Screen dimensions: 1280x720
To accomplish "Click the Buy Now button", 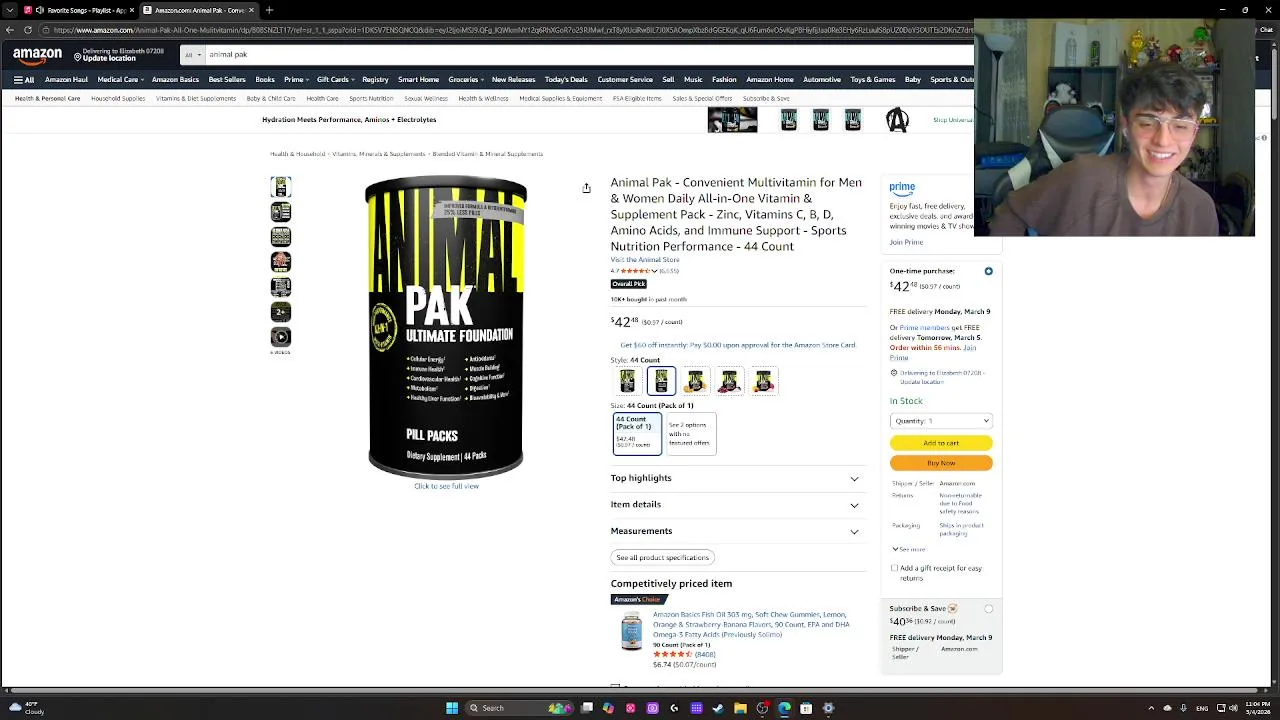I will pos(941,463).
